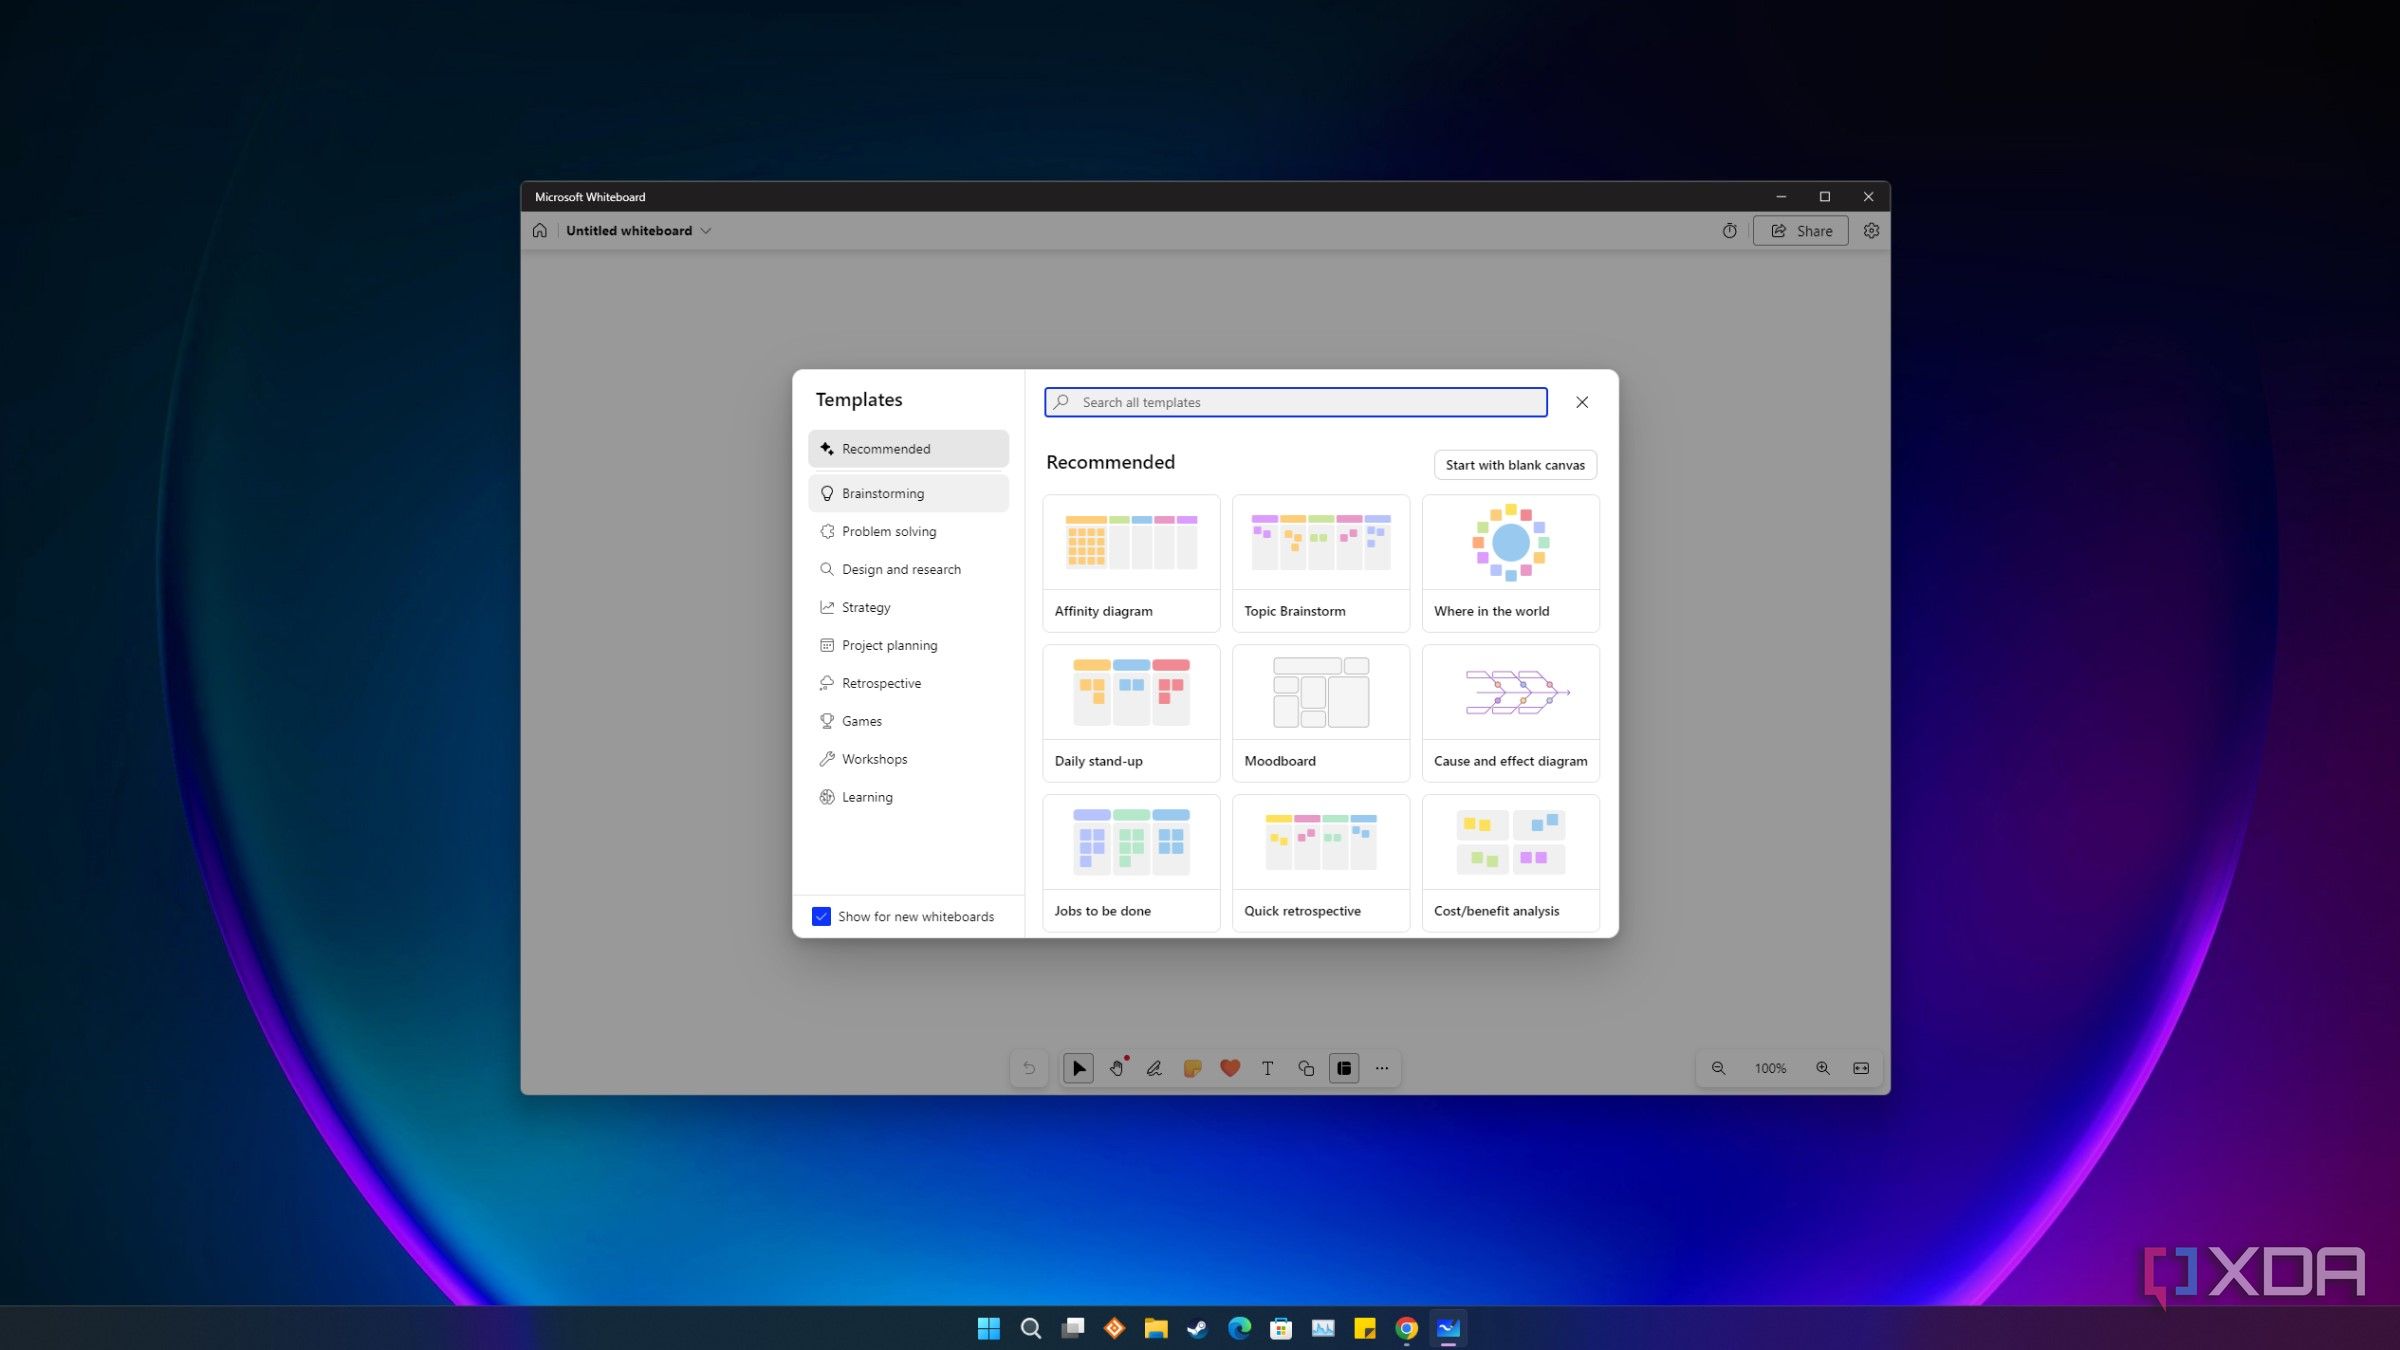Click Start with blank canvas
Viewport: 2400px width, 1350px height.
pyautogui.click(x=1514, y=464)
